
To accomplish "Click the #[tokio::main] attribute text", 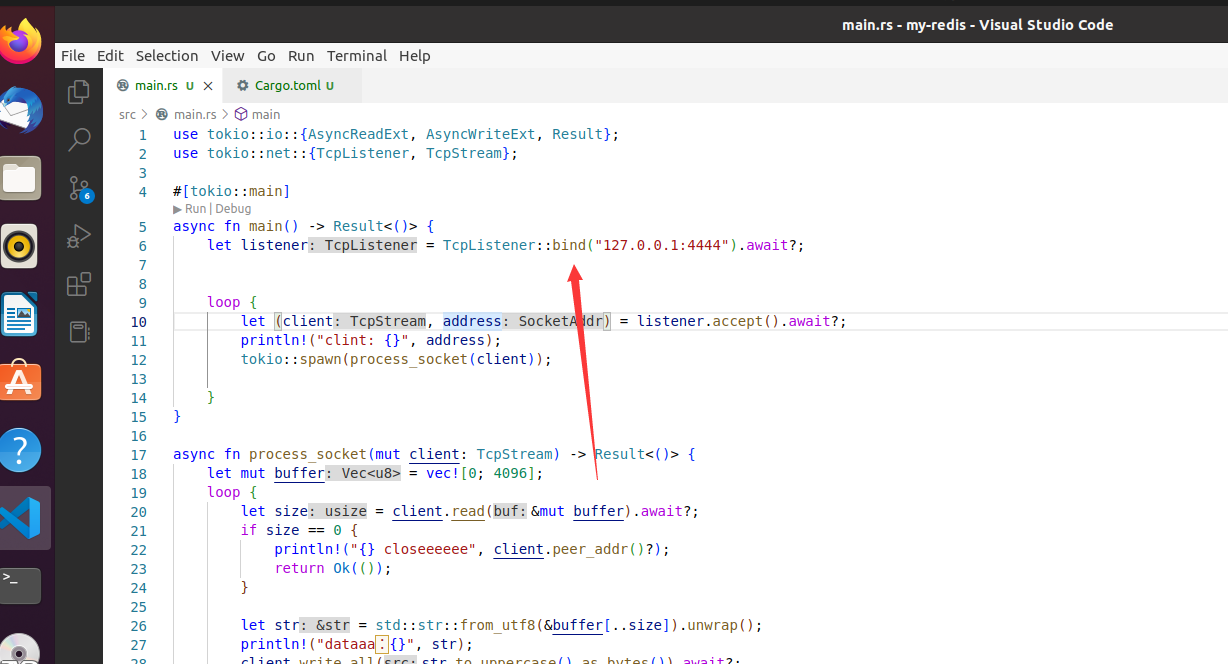I will tap(231, 191).
